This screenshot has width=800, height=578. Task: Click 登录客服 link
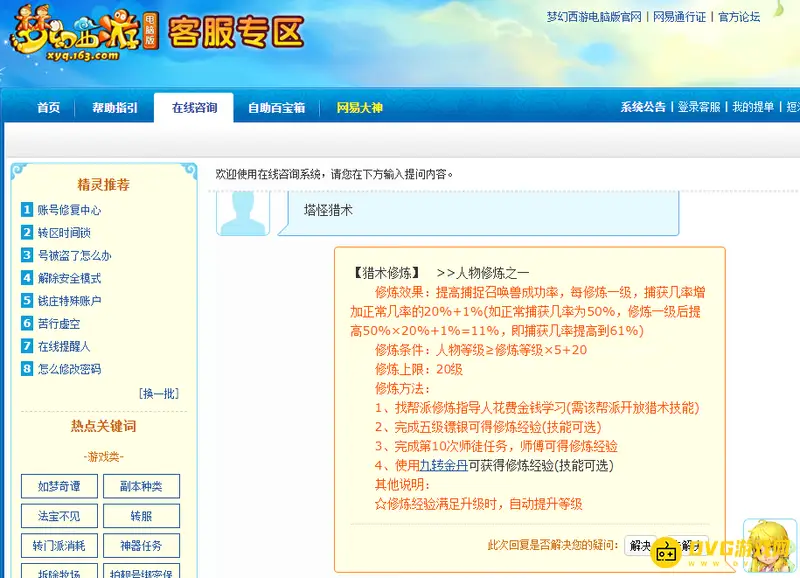coord(699,107)
